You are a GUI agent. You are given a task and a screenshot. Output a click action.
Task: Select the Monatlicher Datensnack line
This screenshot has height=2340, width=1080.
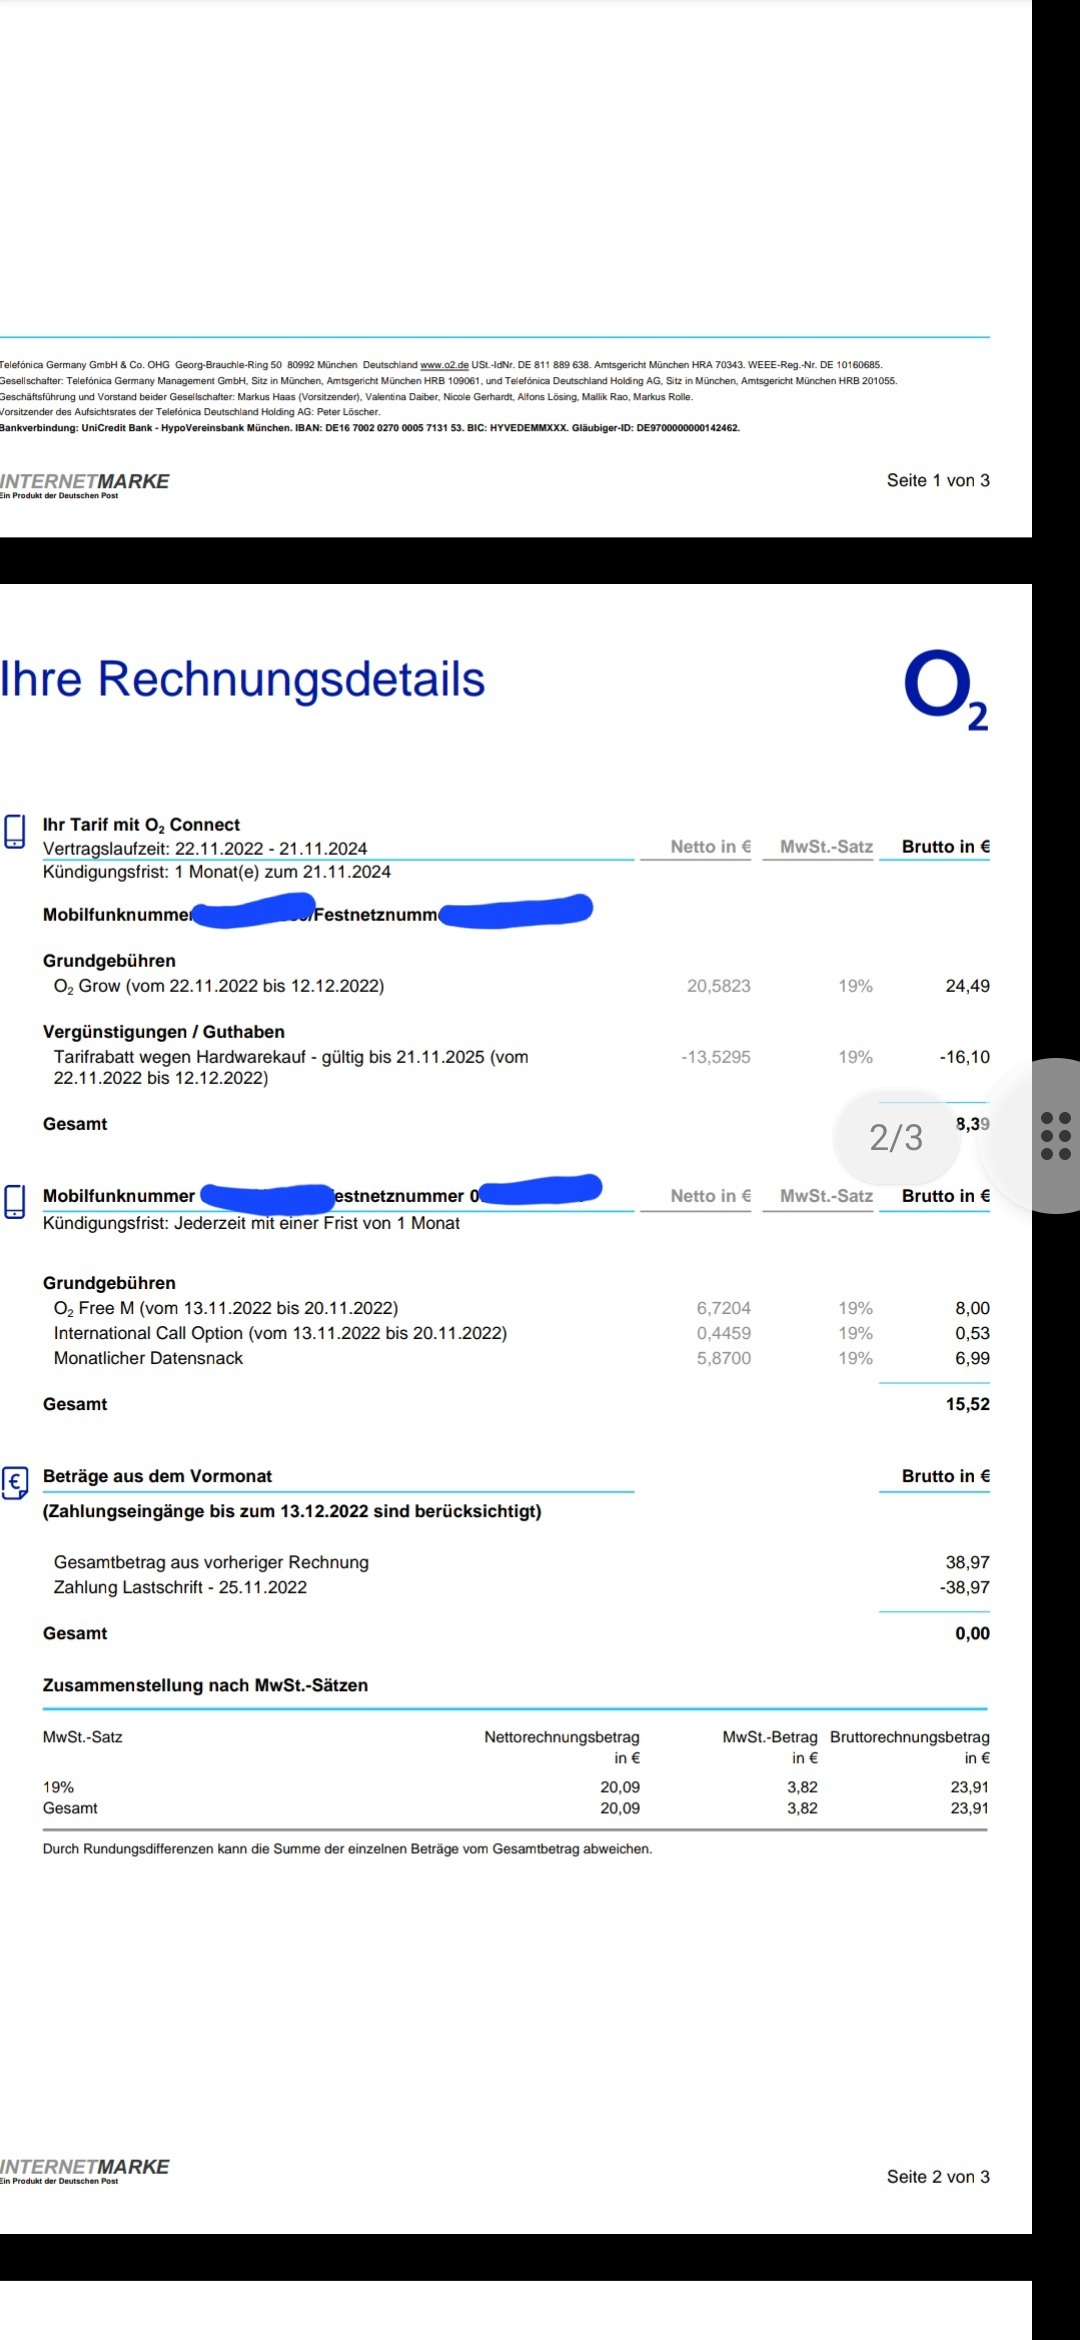(148, 1358)
